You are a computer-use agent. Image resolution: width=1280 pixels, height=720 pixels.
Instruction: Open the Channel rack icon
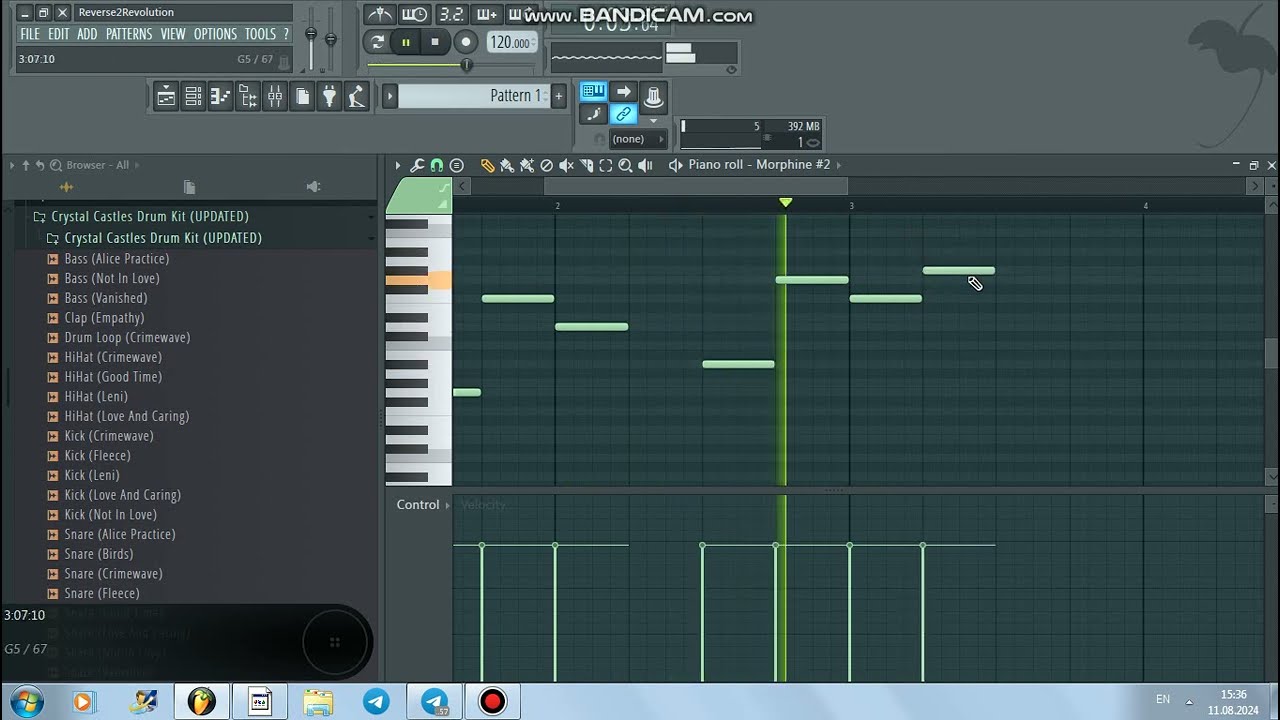tap(193, 97)
